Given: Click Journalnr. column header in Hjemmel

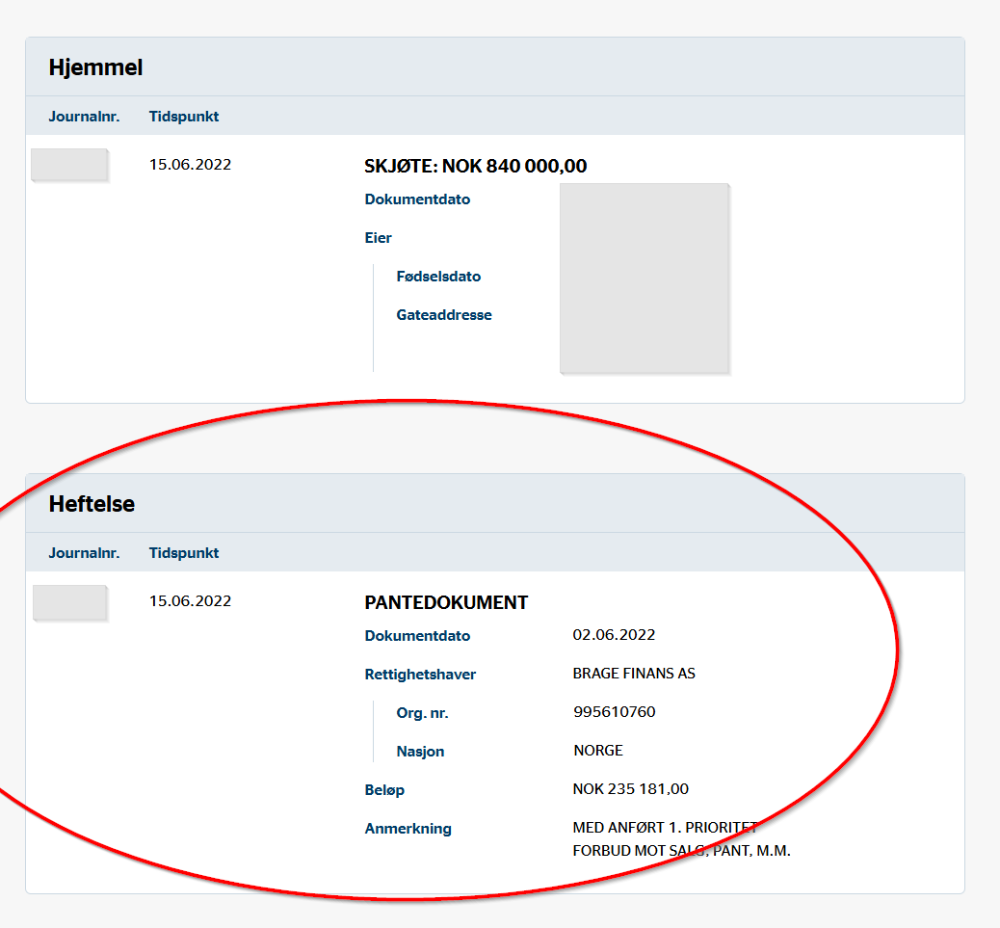Looking at the screenshot, I should (x=84, y=117).
